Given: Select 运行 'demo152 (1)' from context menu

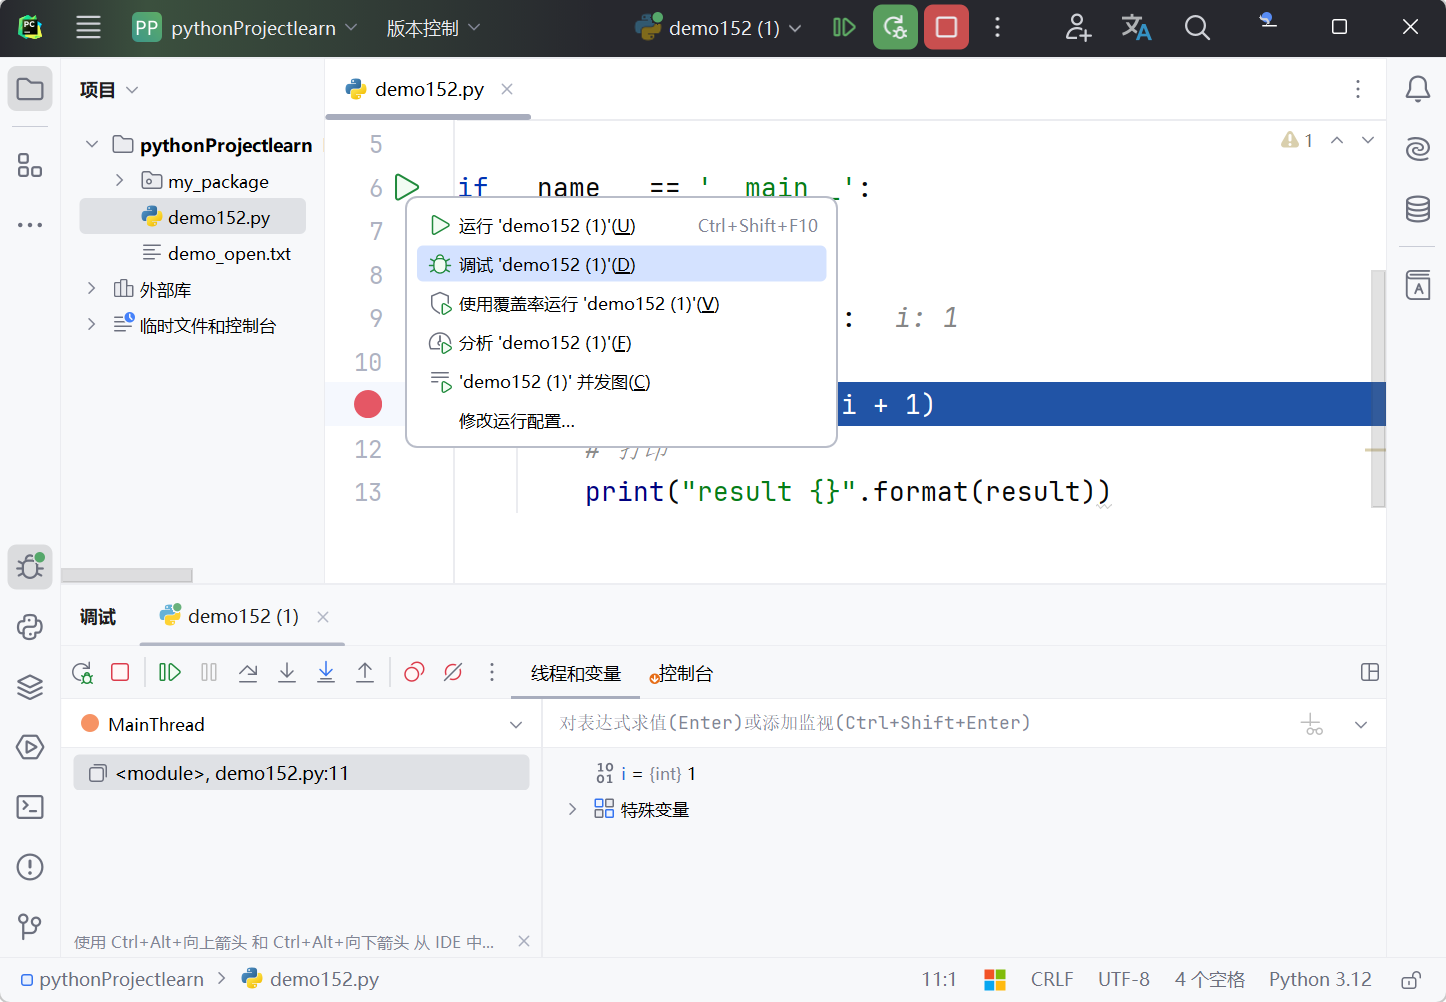Looking at the screenshot, I should 621,226.
